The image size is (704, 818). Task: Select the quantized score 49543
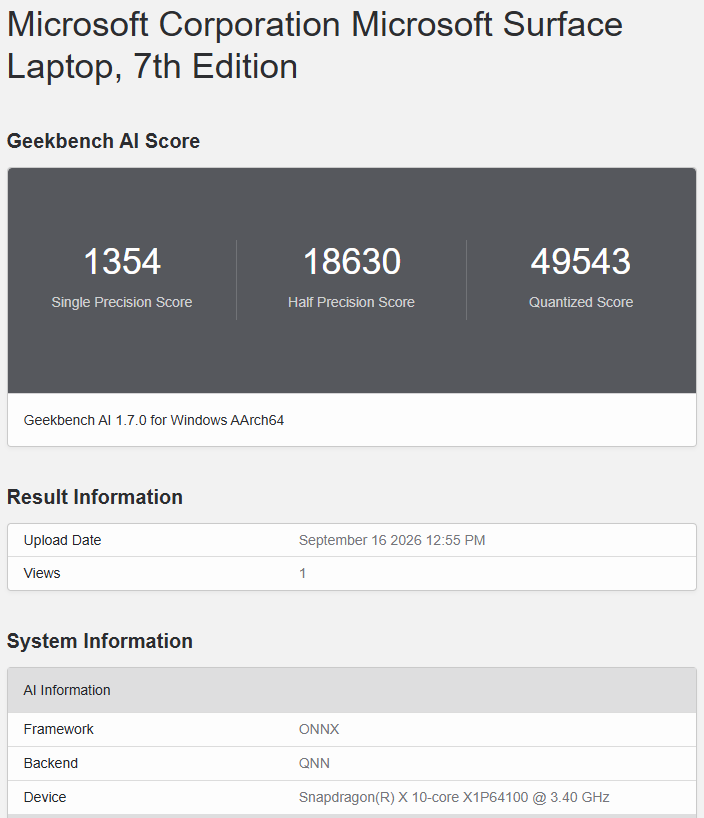coord(581,261)
